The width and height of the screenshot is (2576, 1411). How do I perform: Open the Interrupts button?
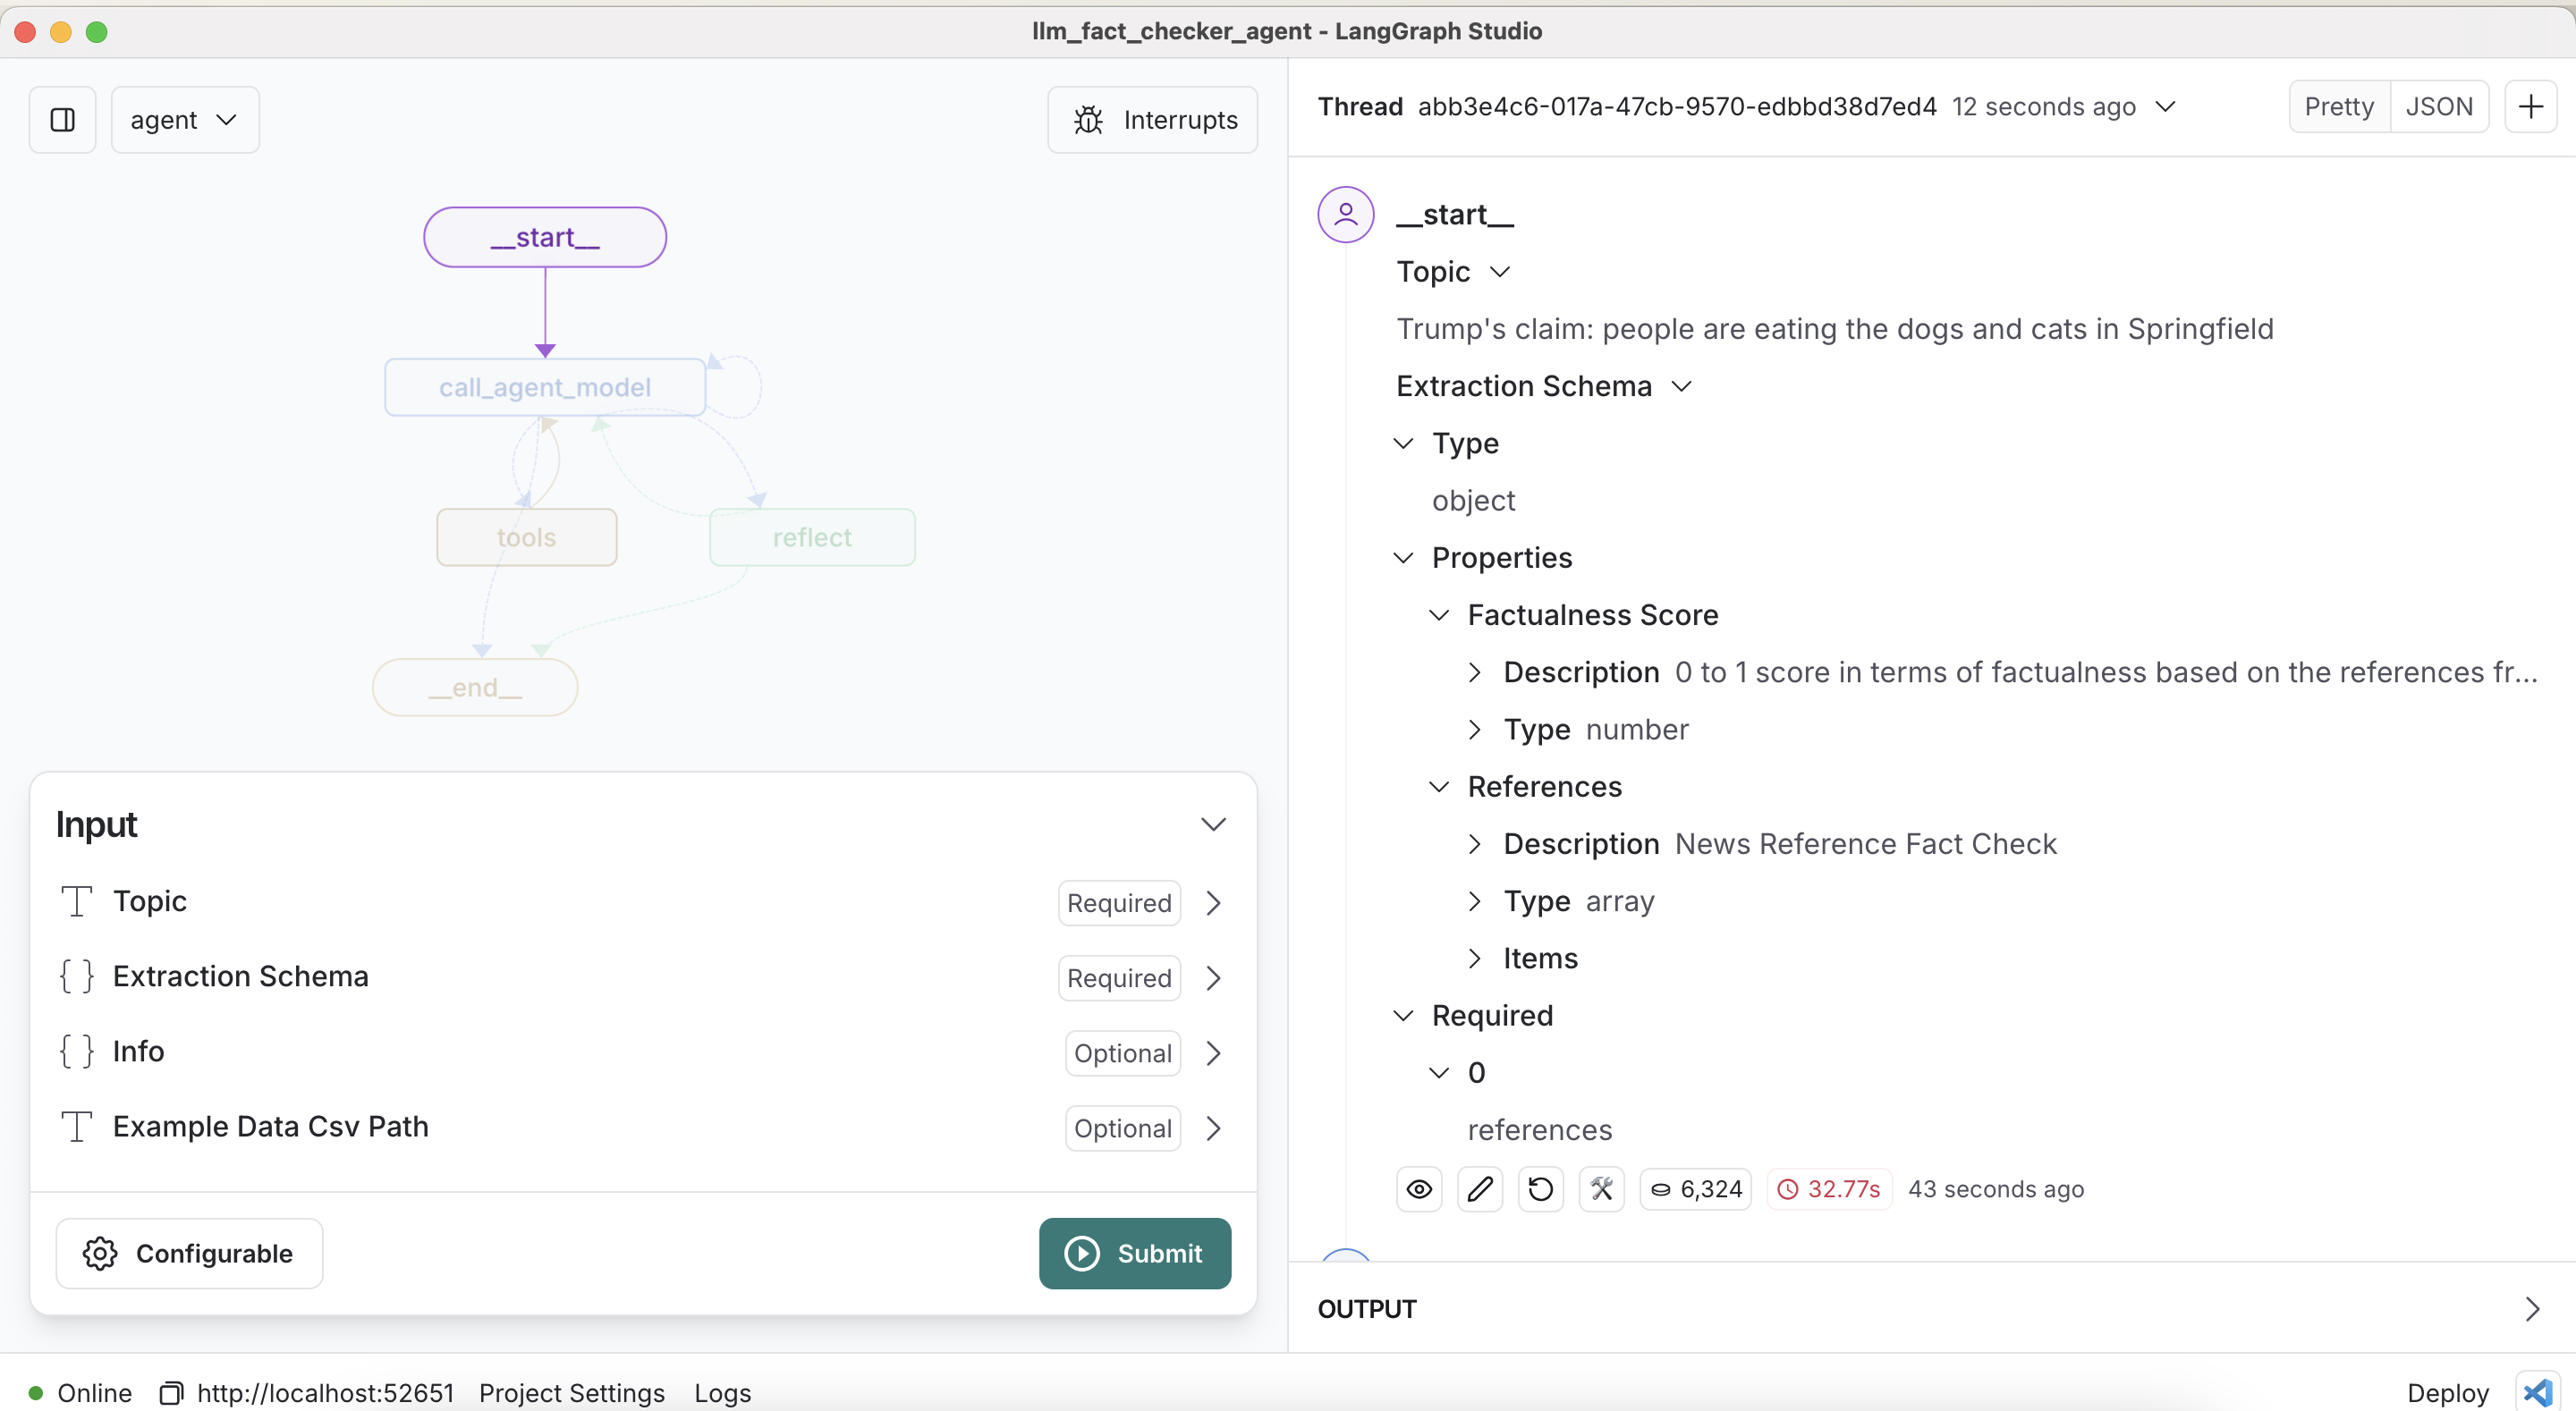pyautogui.click(x=1152, y=120)
